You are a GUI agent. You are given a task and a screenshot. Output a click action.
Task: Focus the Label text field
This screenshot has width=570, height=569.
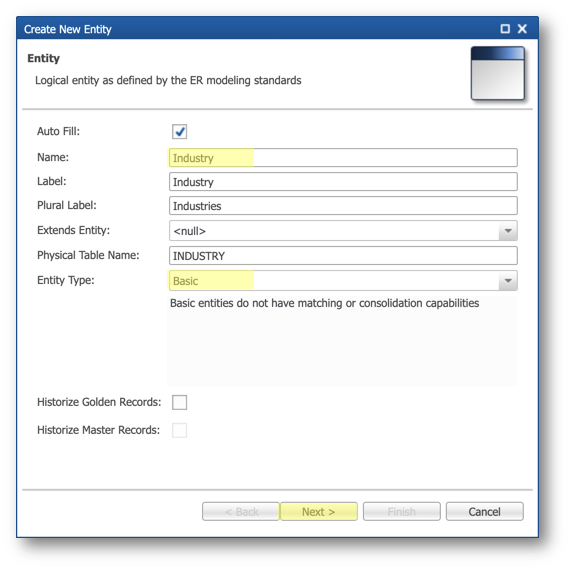click(343, 182)
